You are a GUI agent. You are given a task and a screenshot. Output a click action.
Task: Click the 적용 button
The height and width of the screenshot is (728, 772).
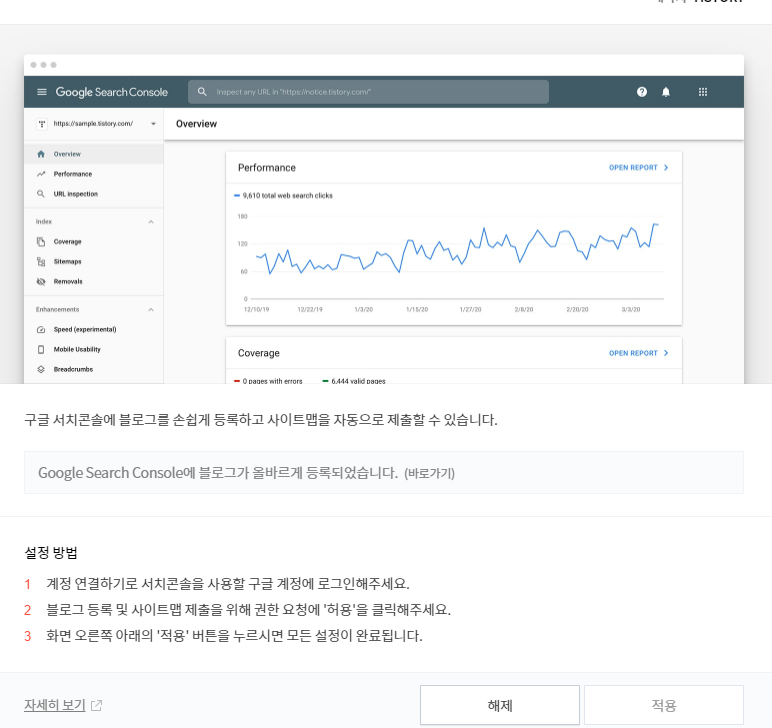pyautogui.click(x=664, y=705)
